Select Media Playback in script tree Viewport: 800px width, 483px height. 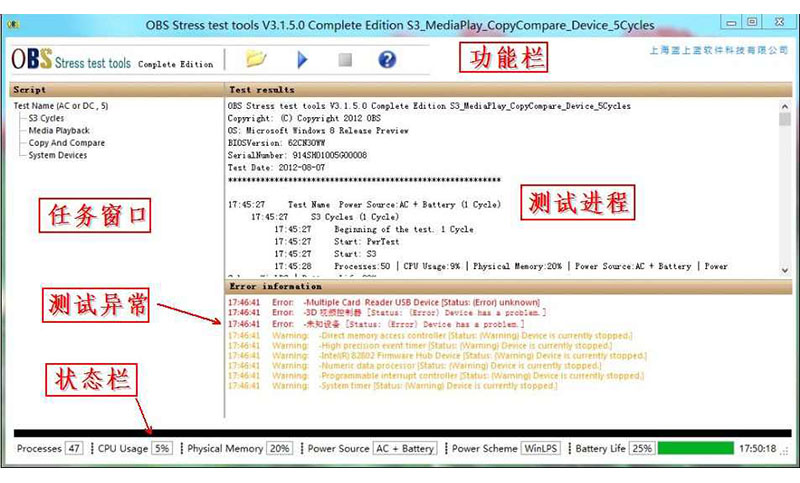pyautogui.click(x=59, y=130)
